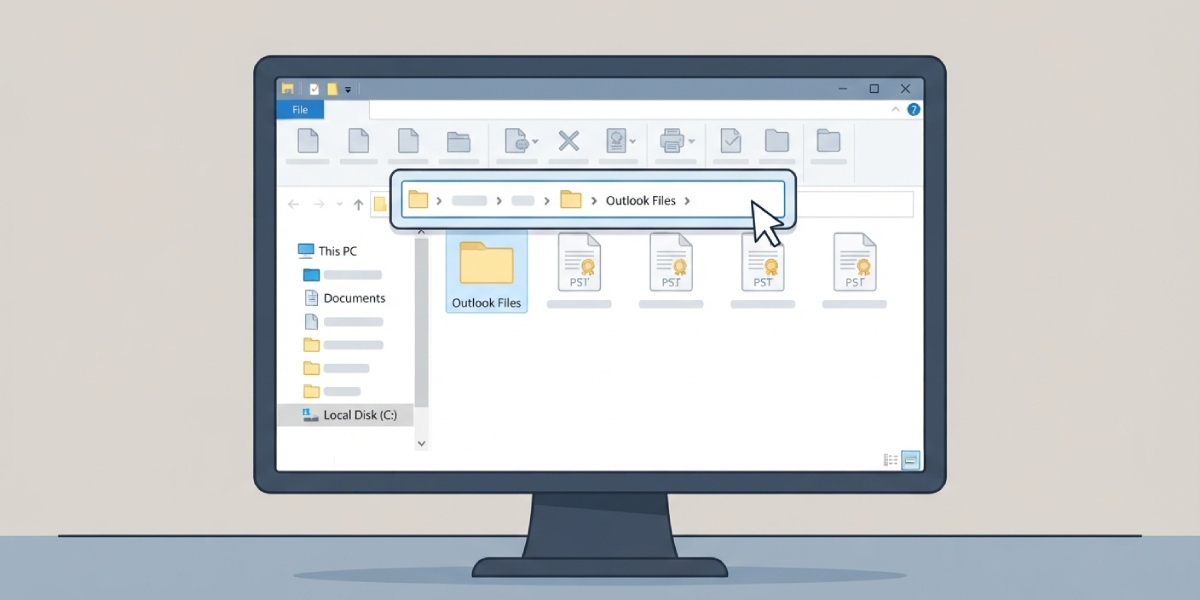Image resolution: width=1200 pixels, height=600 pixels.
Task: Click Outlook Files in the breadcrumb path
Action: coord(641,200)
